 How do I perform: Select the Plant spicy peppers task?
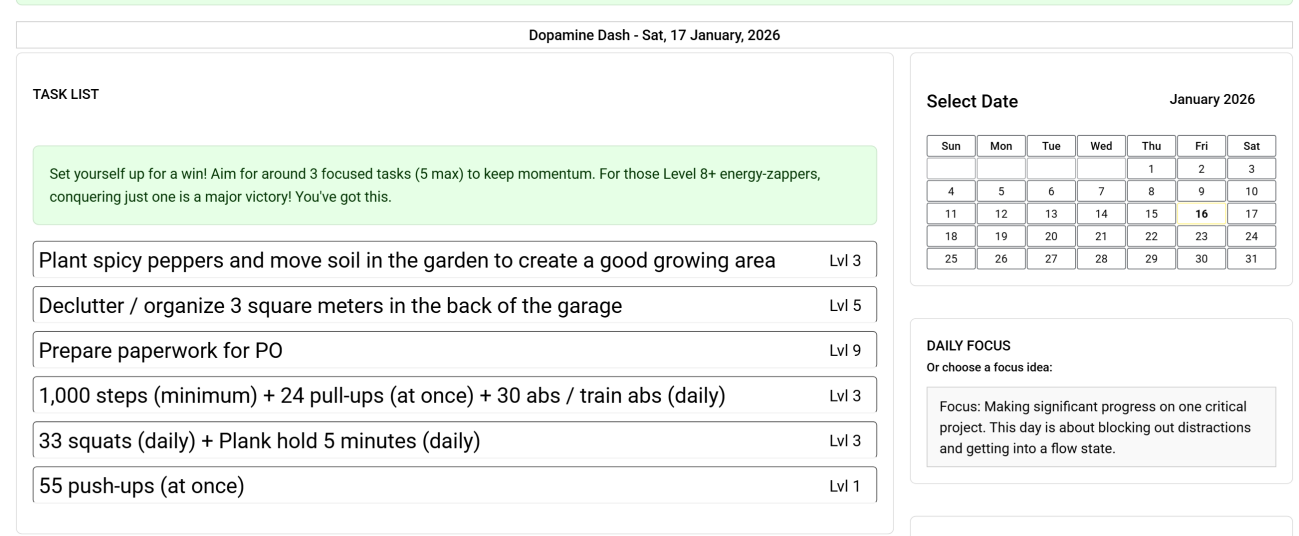pyautogui.click(x=406, y=261)
